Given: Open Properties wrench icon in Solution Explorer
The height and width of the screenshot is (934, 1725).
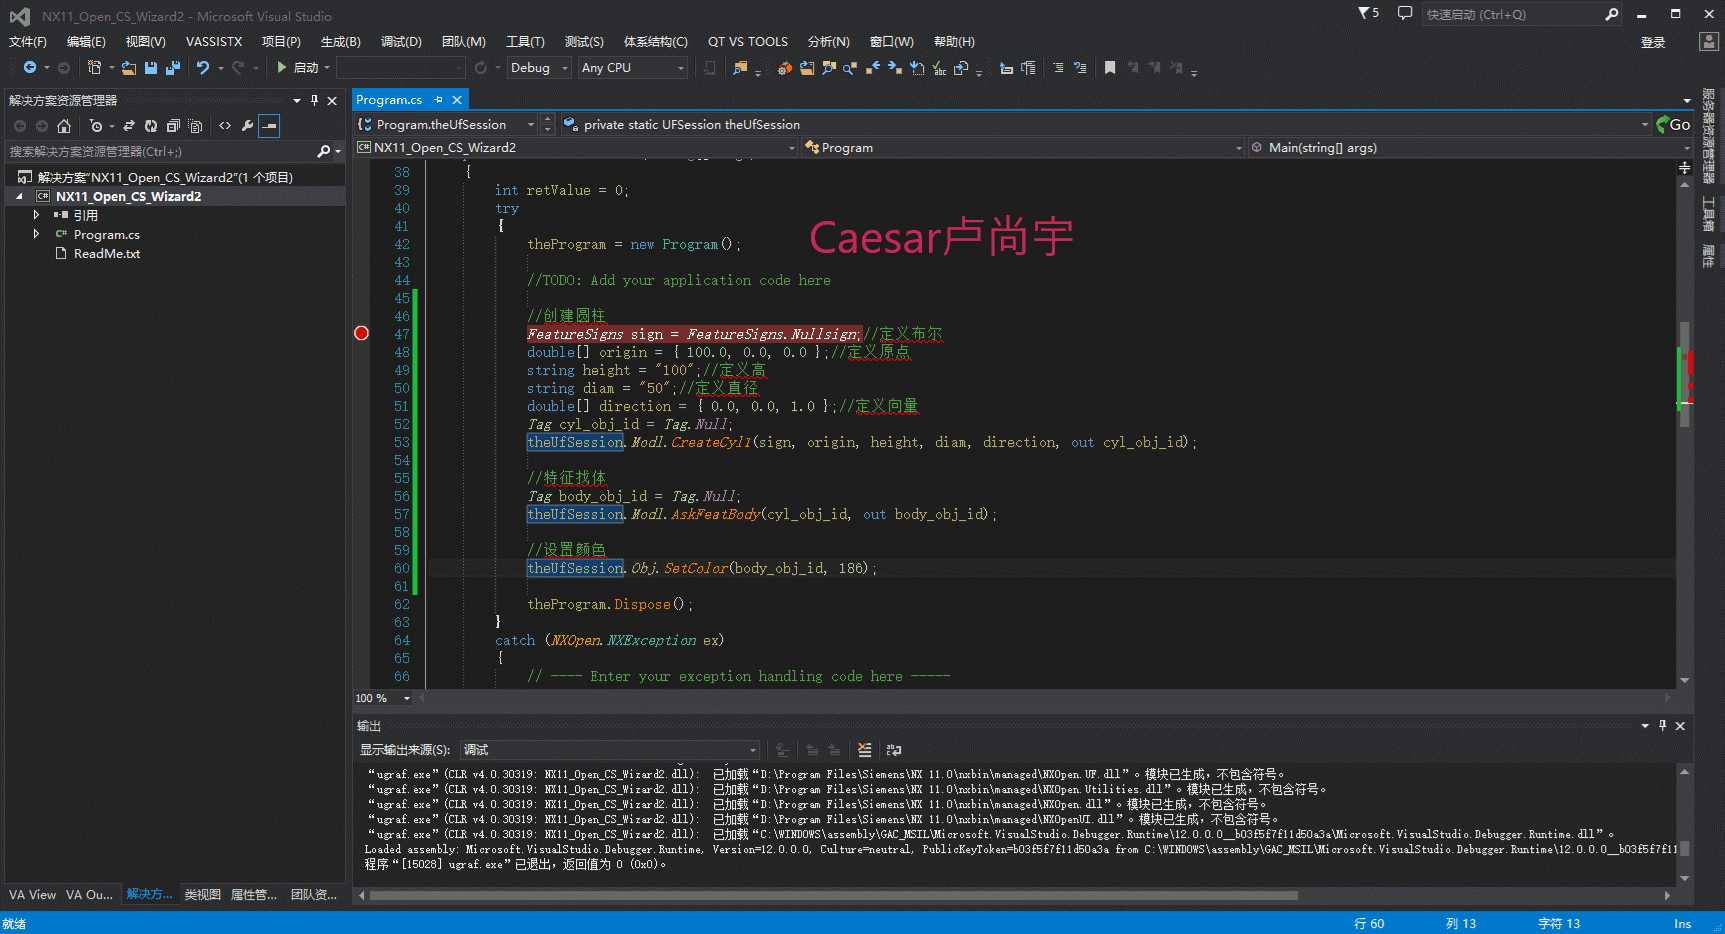Looking at the screenshot, I should click(x=247, y=126).
